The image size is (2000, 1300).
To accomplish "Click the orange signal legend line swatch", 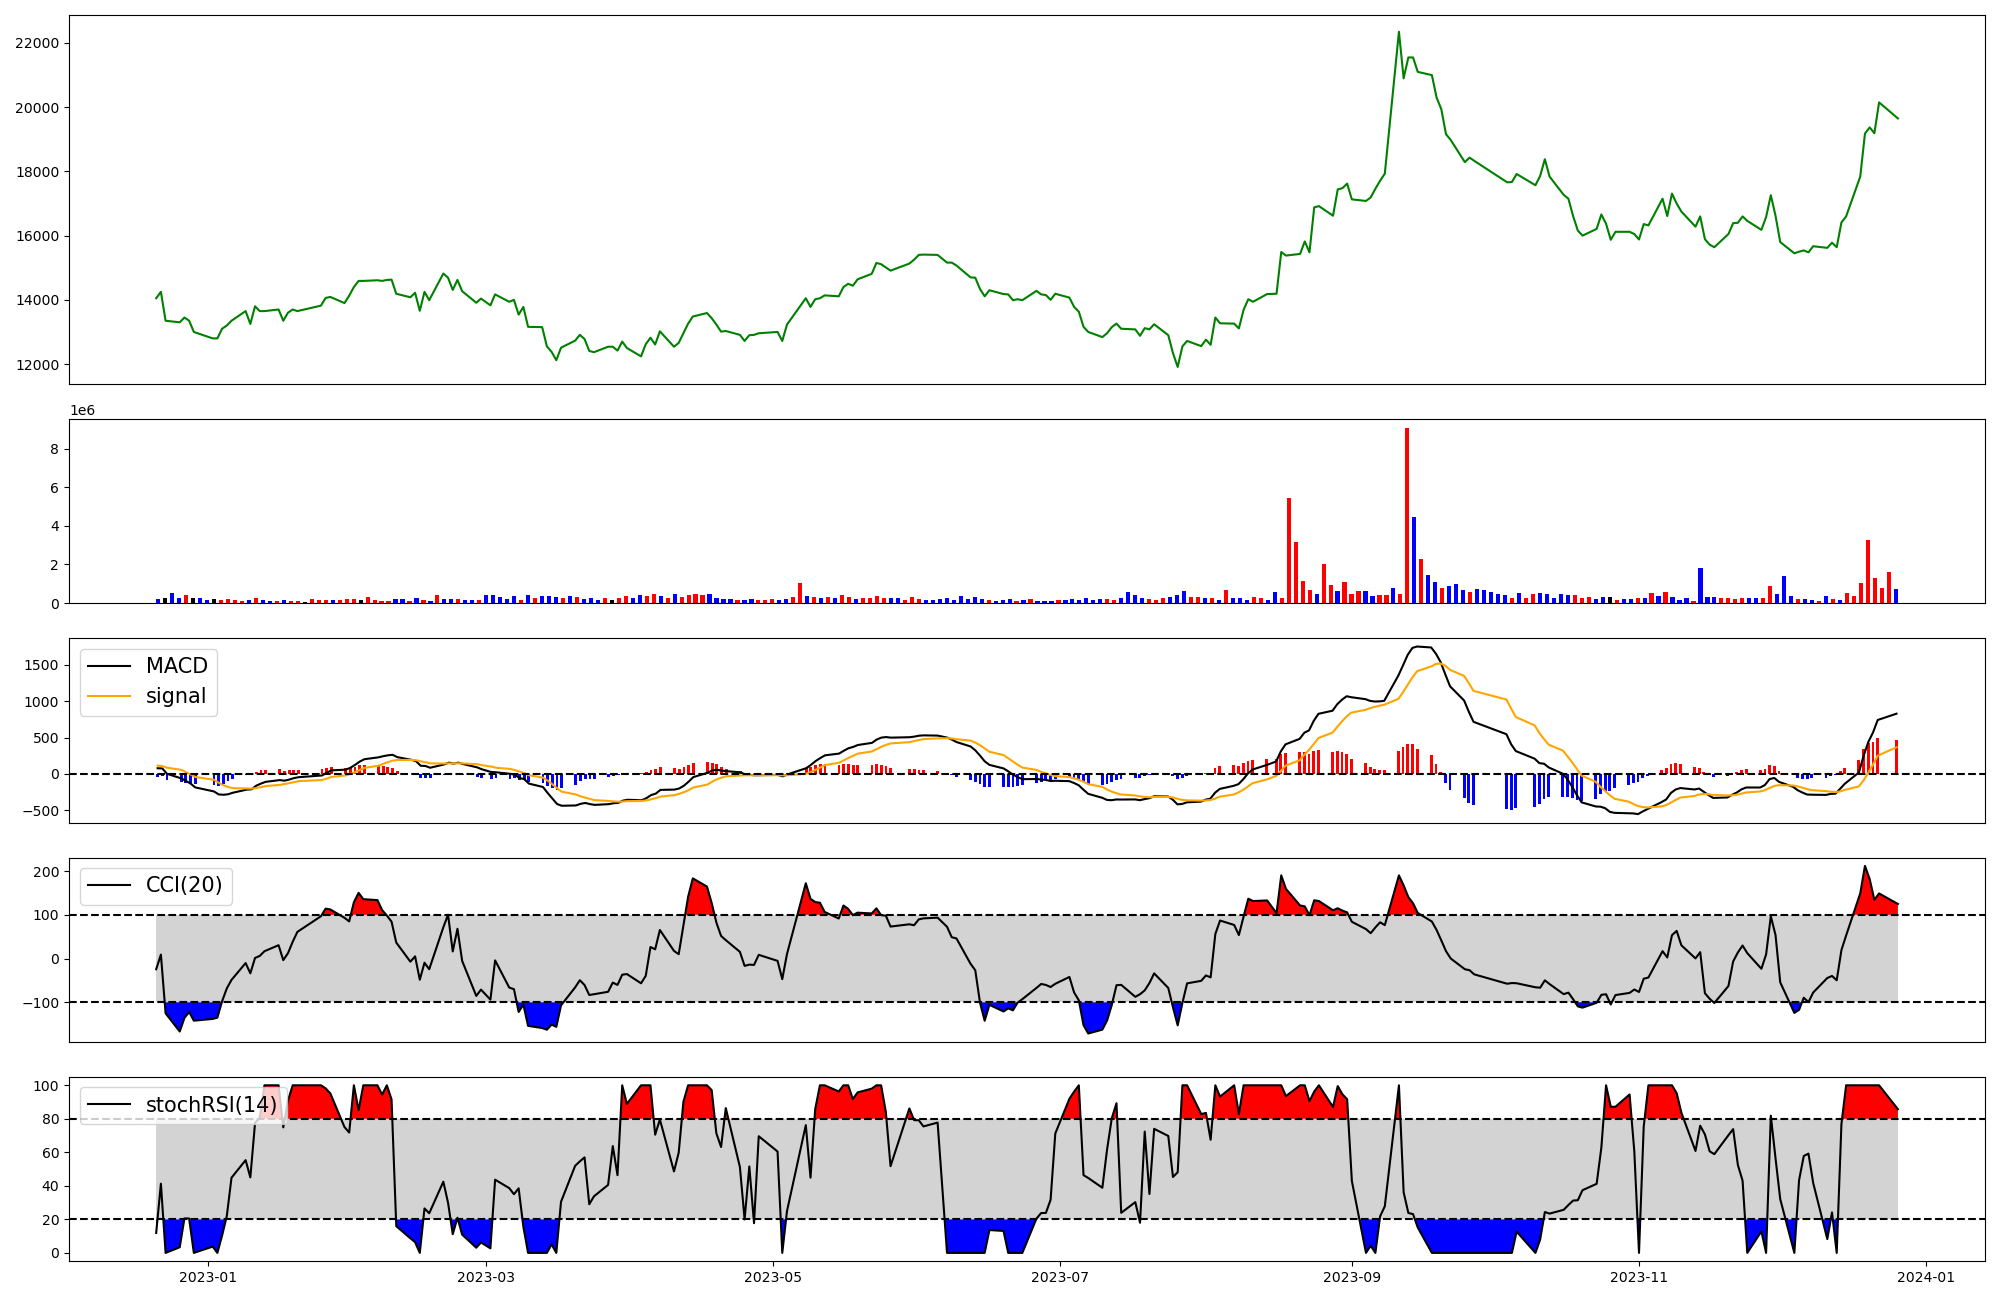I will 108,696.
